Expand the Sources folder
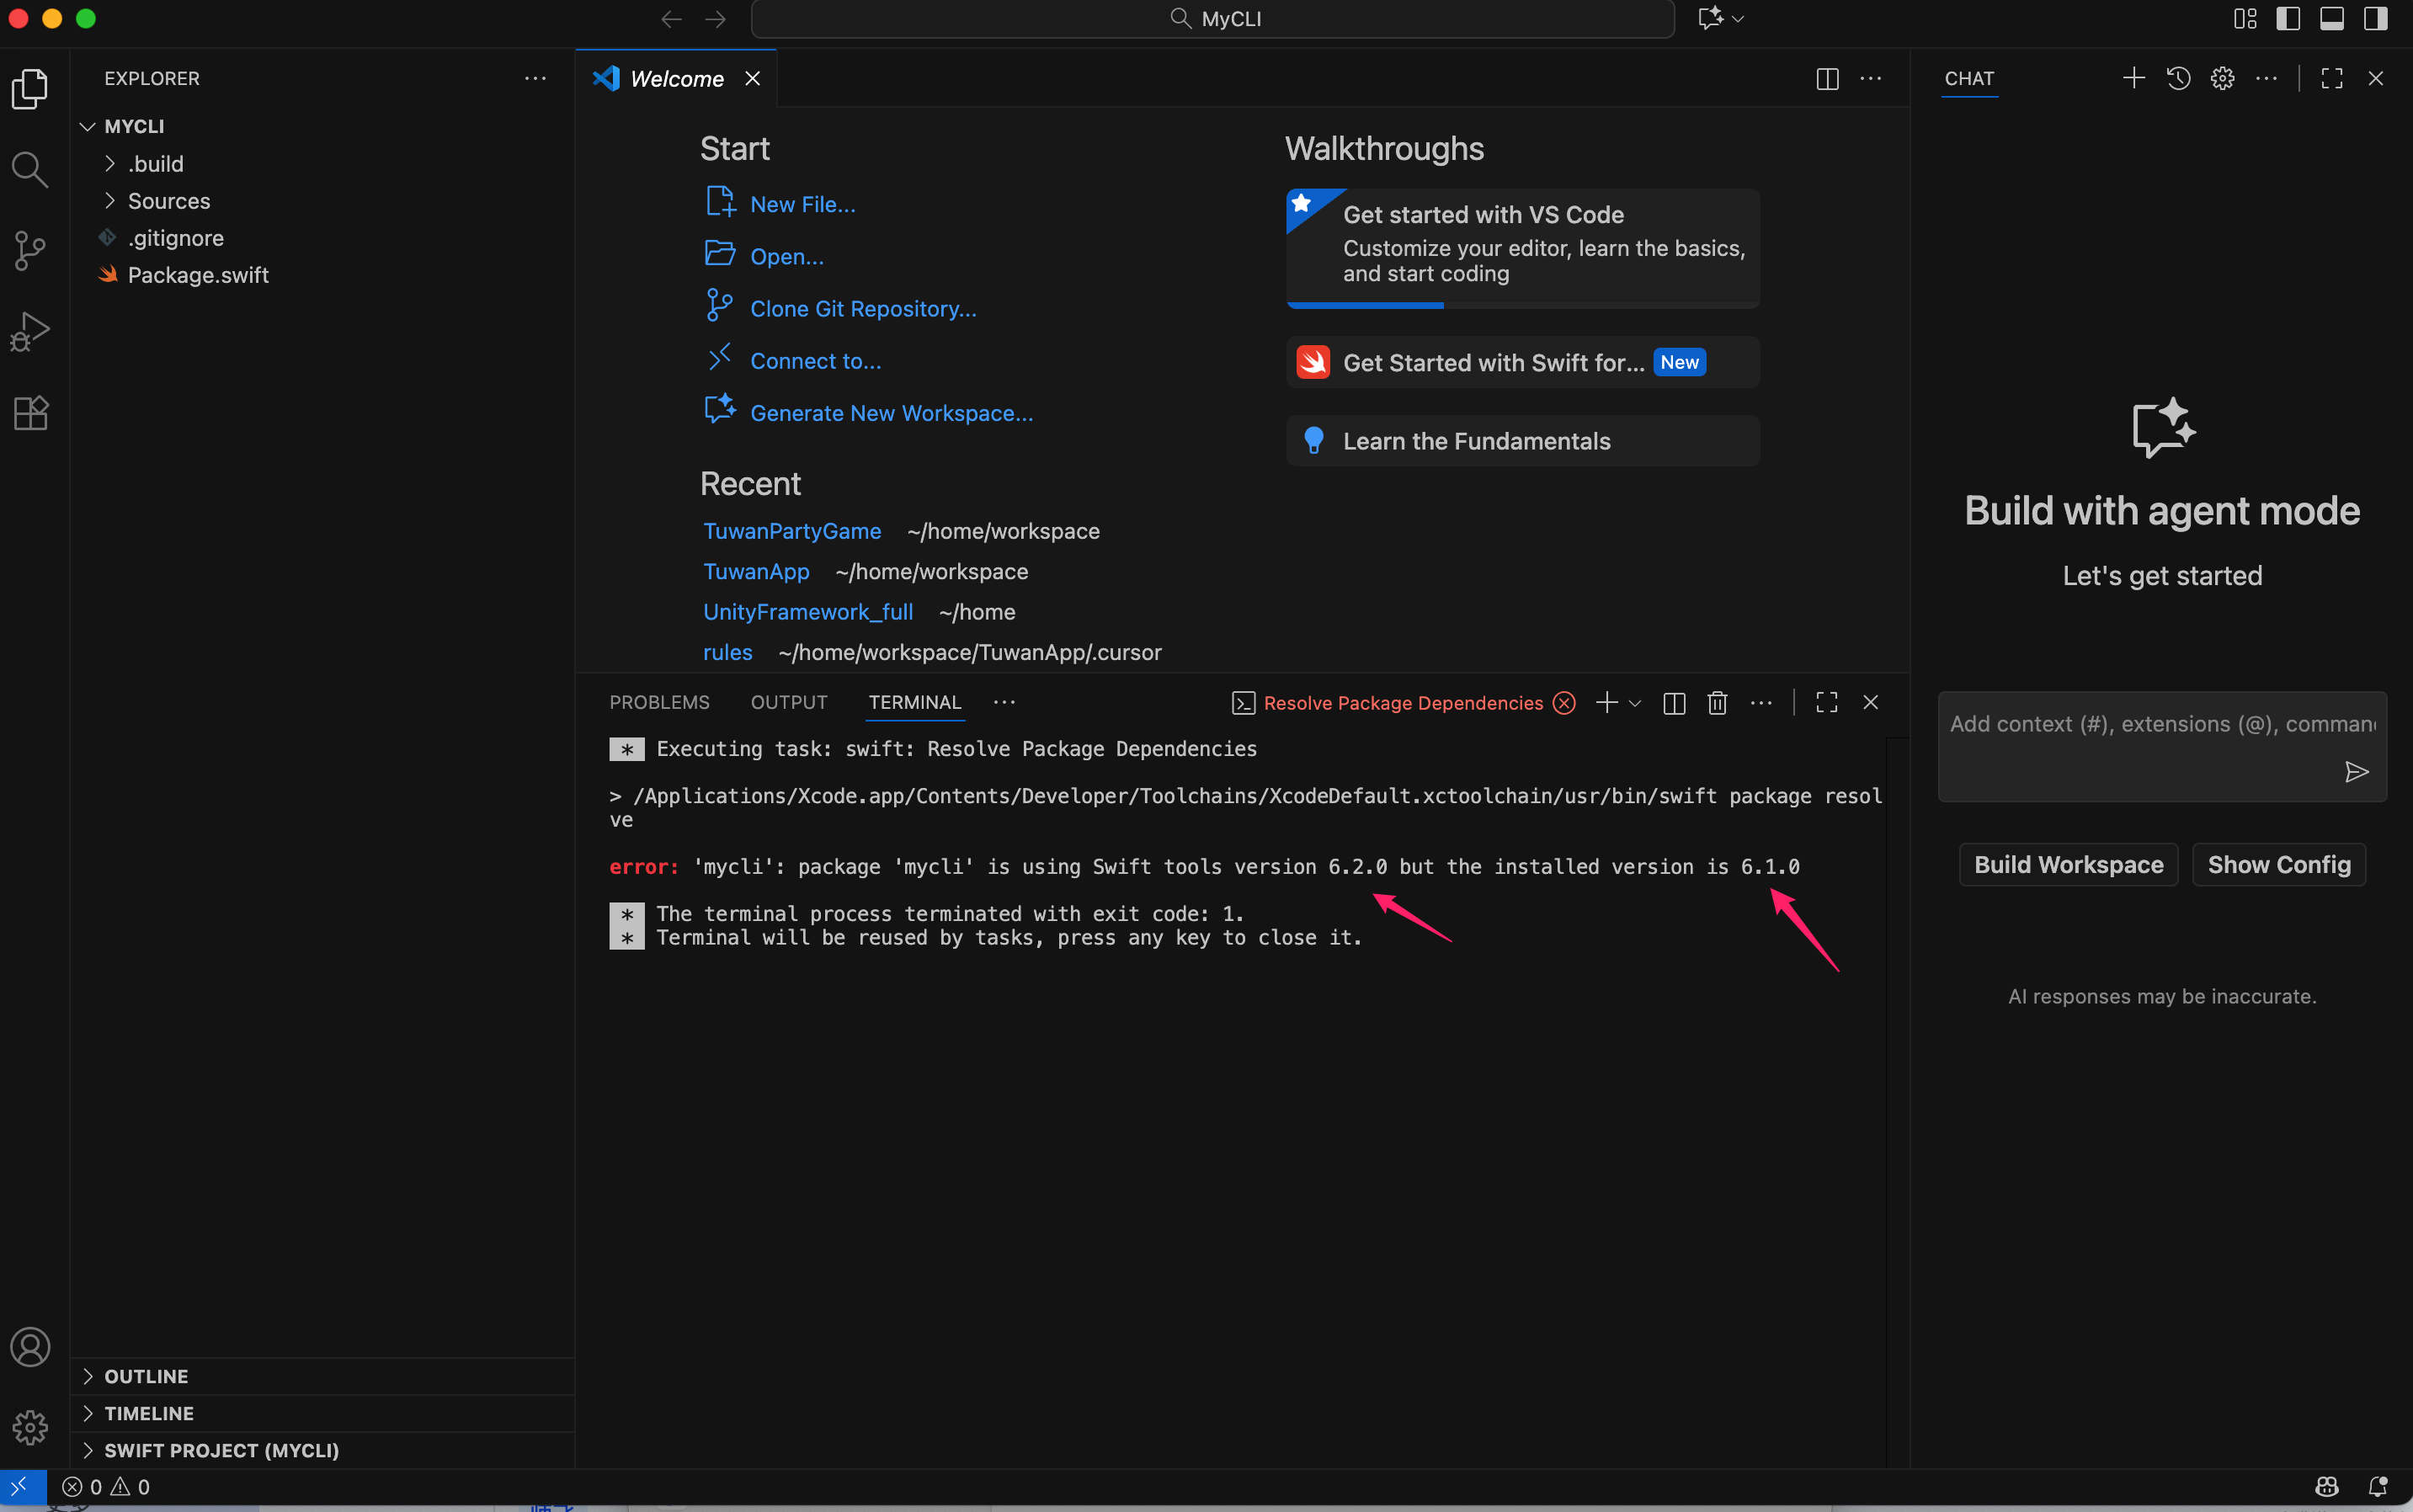 pyautogui.click(x=168, y=201)
